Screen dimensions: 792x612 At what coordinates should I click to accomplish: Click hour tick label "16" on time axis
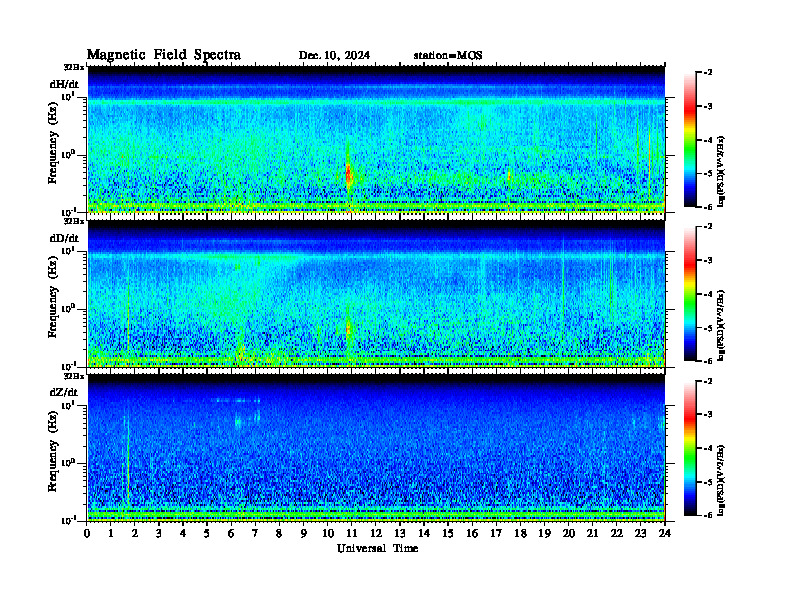tap(472, 533)
